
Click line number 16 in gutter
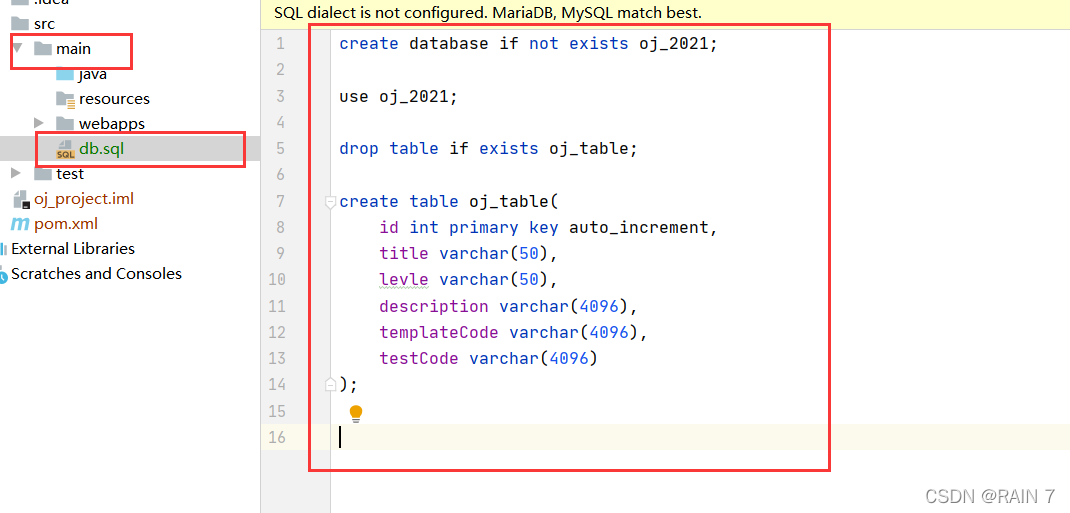(276, 437)
